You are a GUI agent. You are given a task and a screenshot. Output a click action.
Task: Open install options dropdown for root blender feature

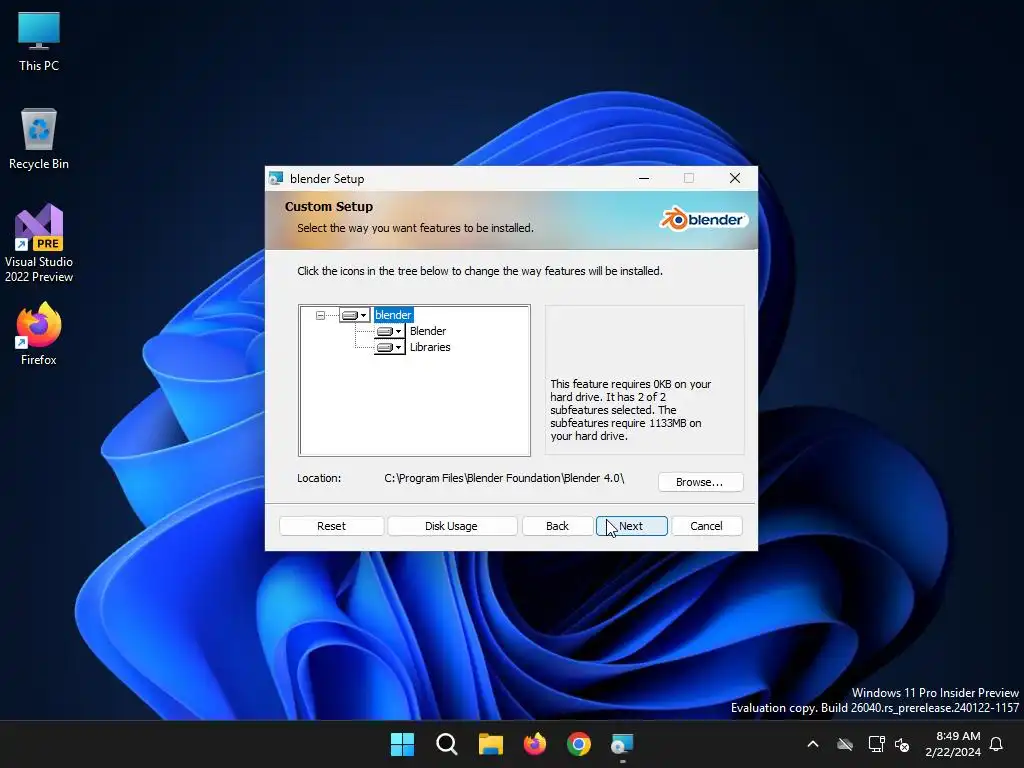(355, 315)
